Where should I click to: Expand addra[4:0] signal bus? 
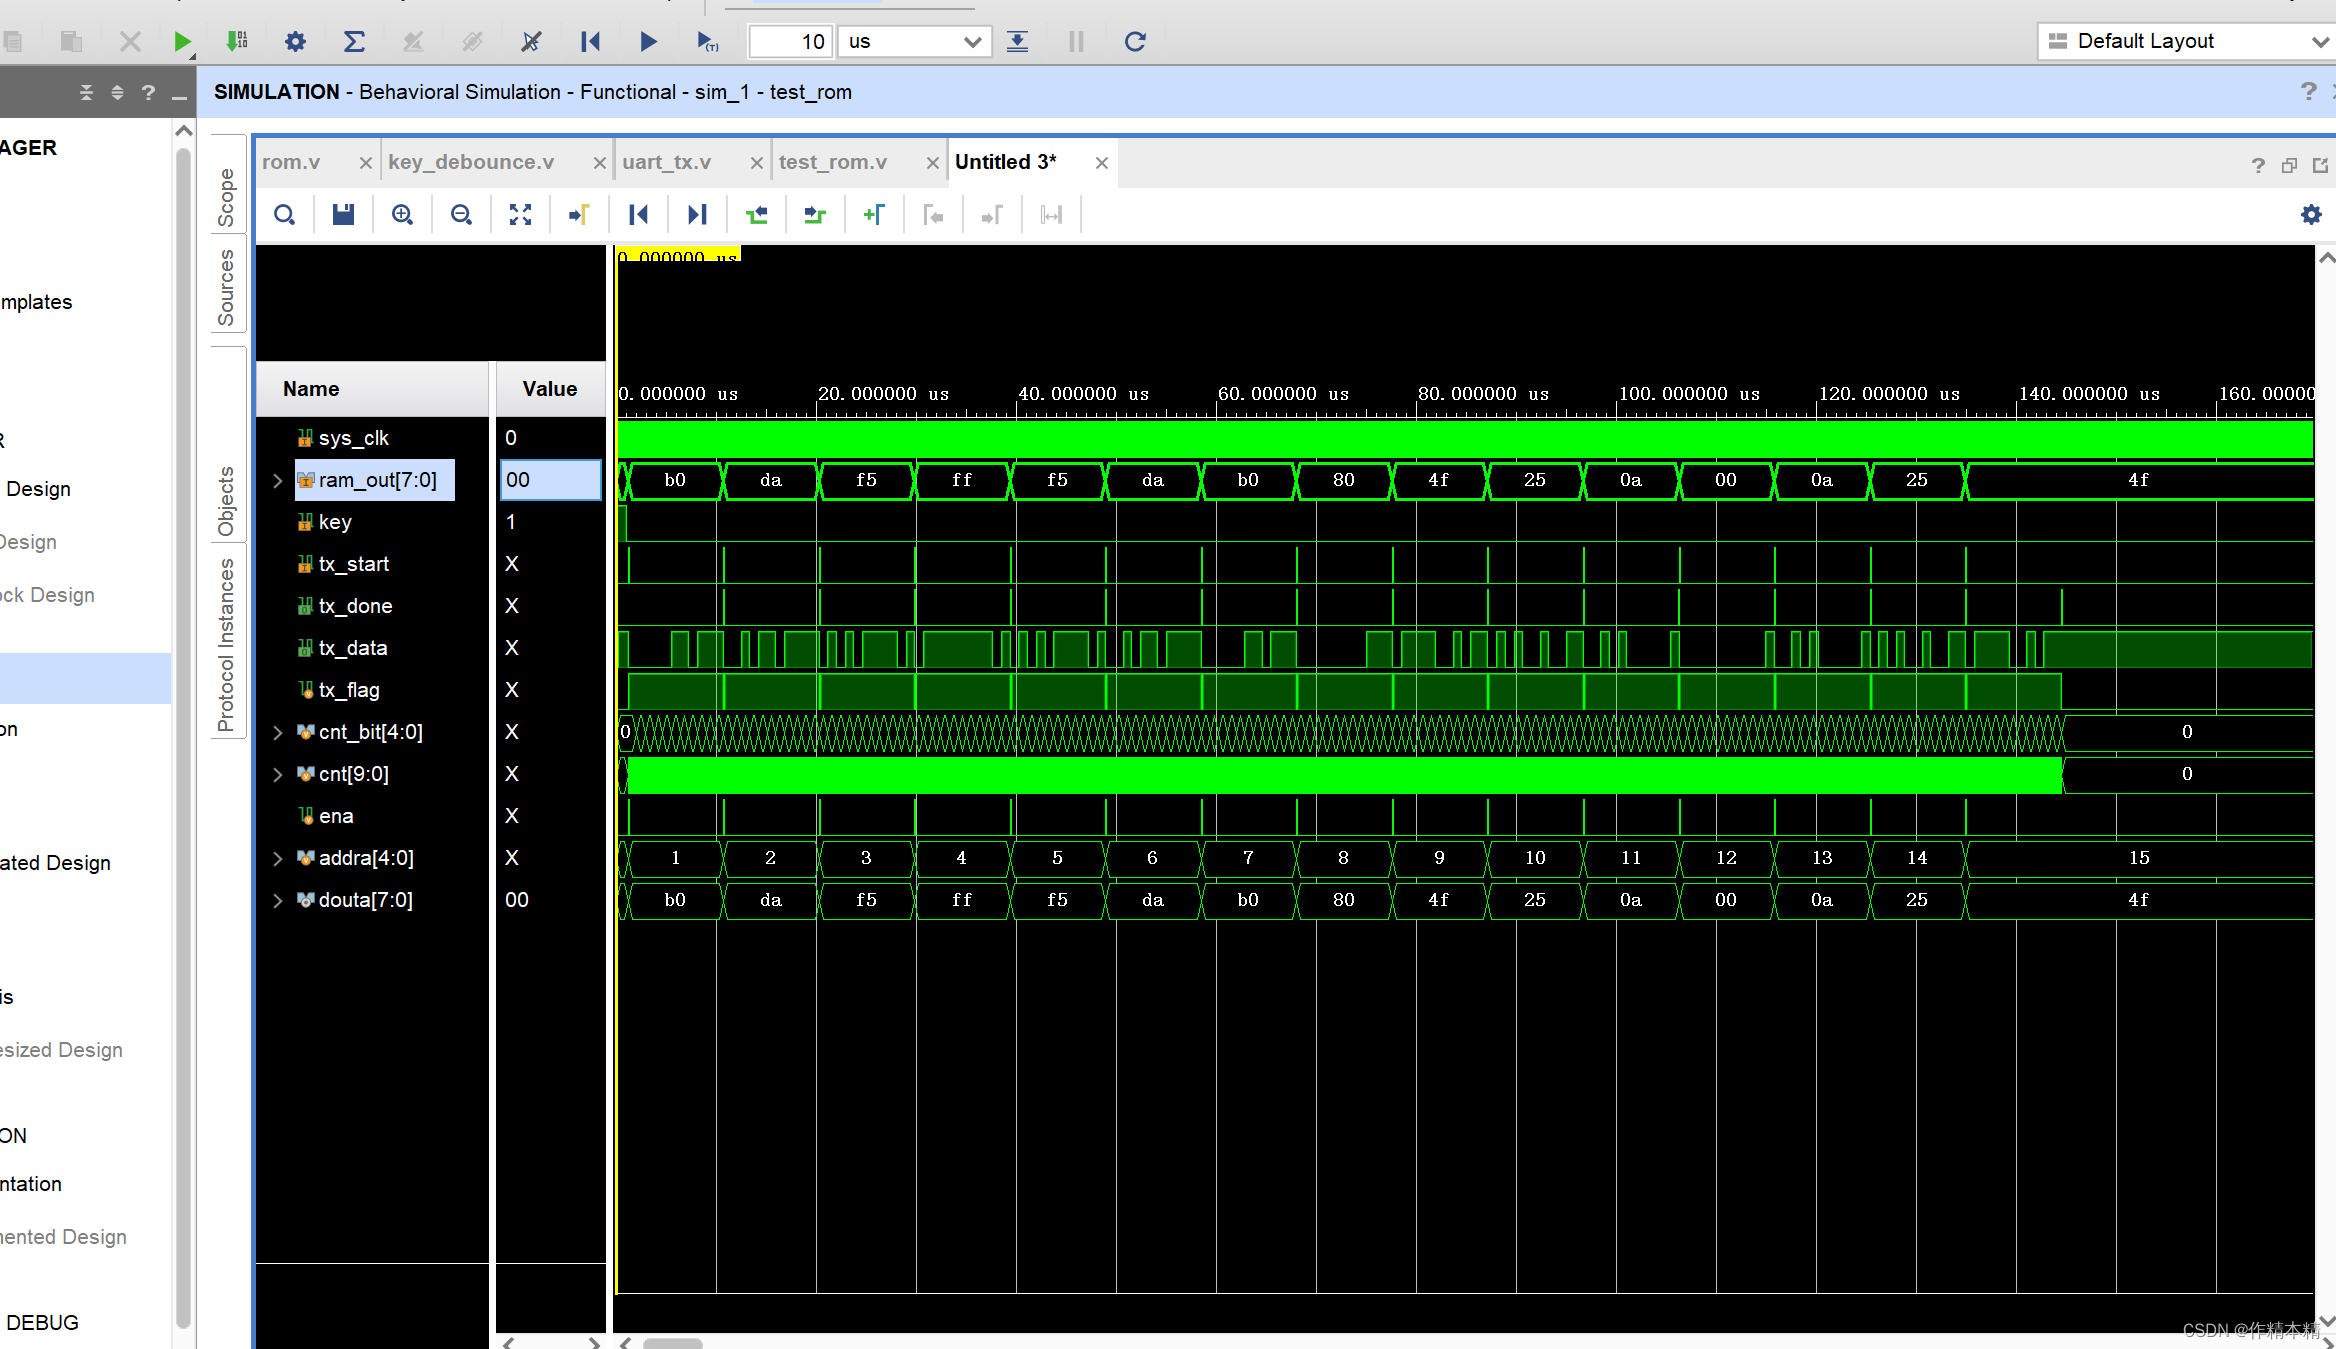(x=277, y=859)
